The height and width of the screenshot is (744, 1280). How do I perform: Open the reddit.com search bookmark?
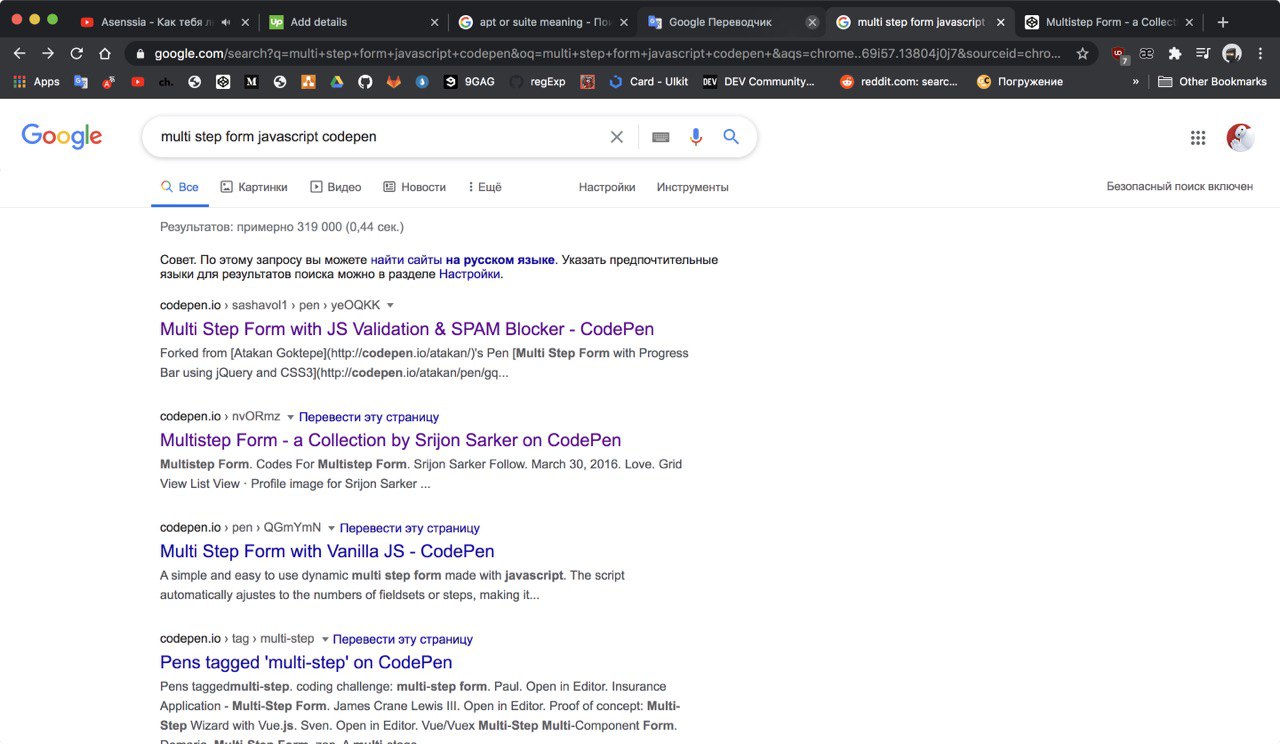pyautogui.click(x=899, y=82)
